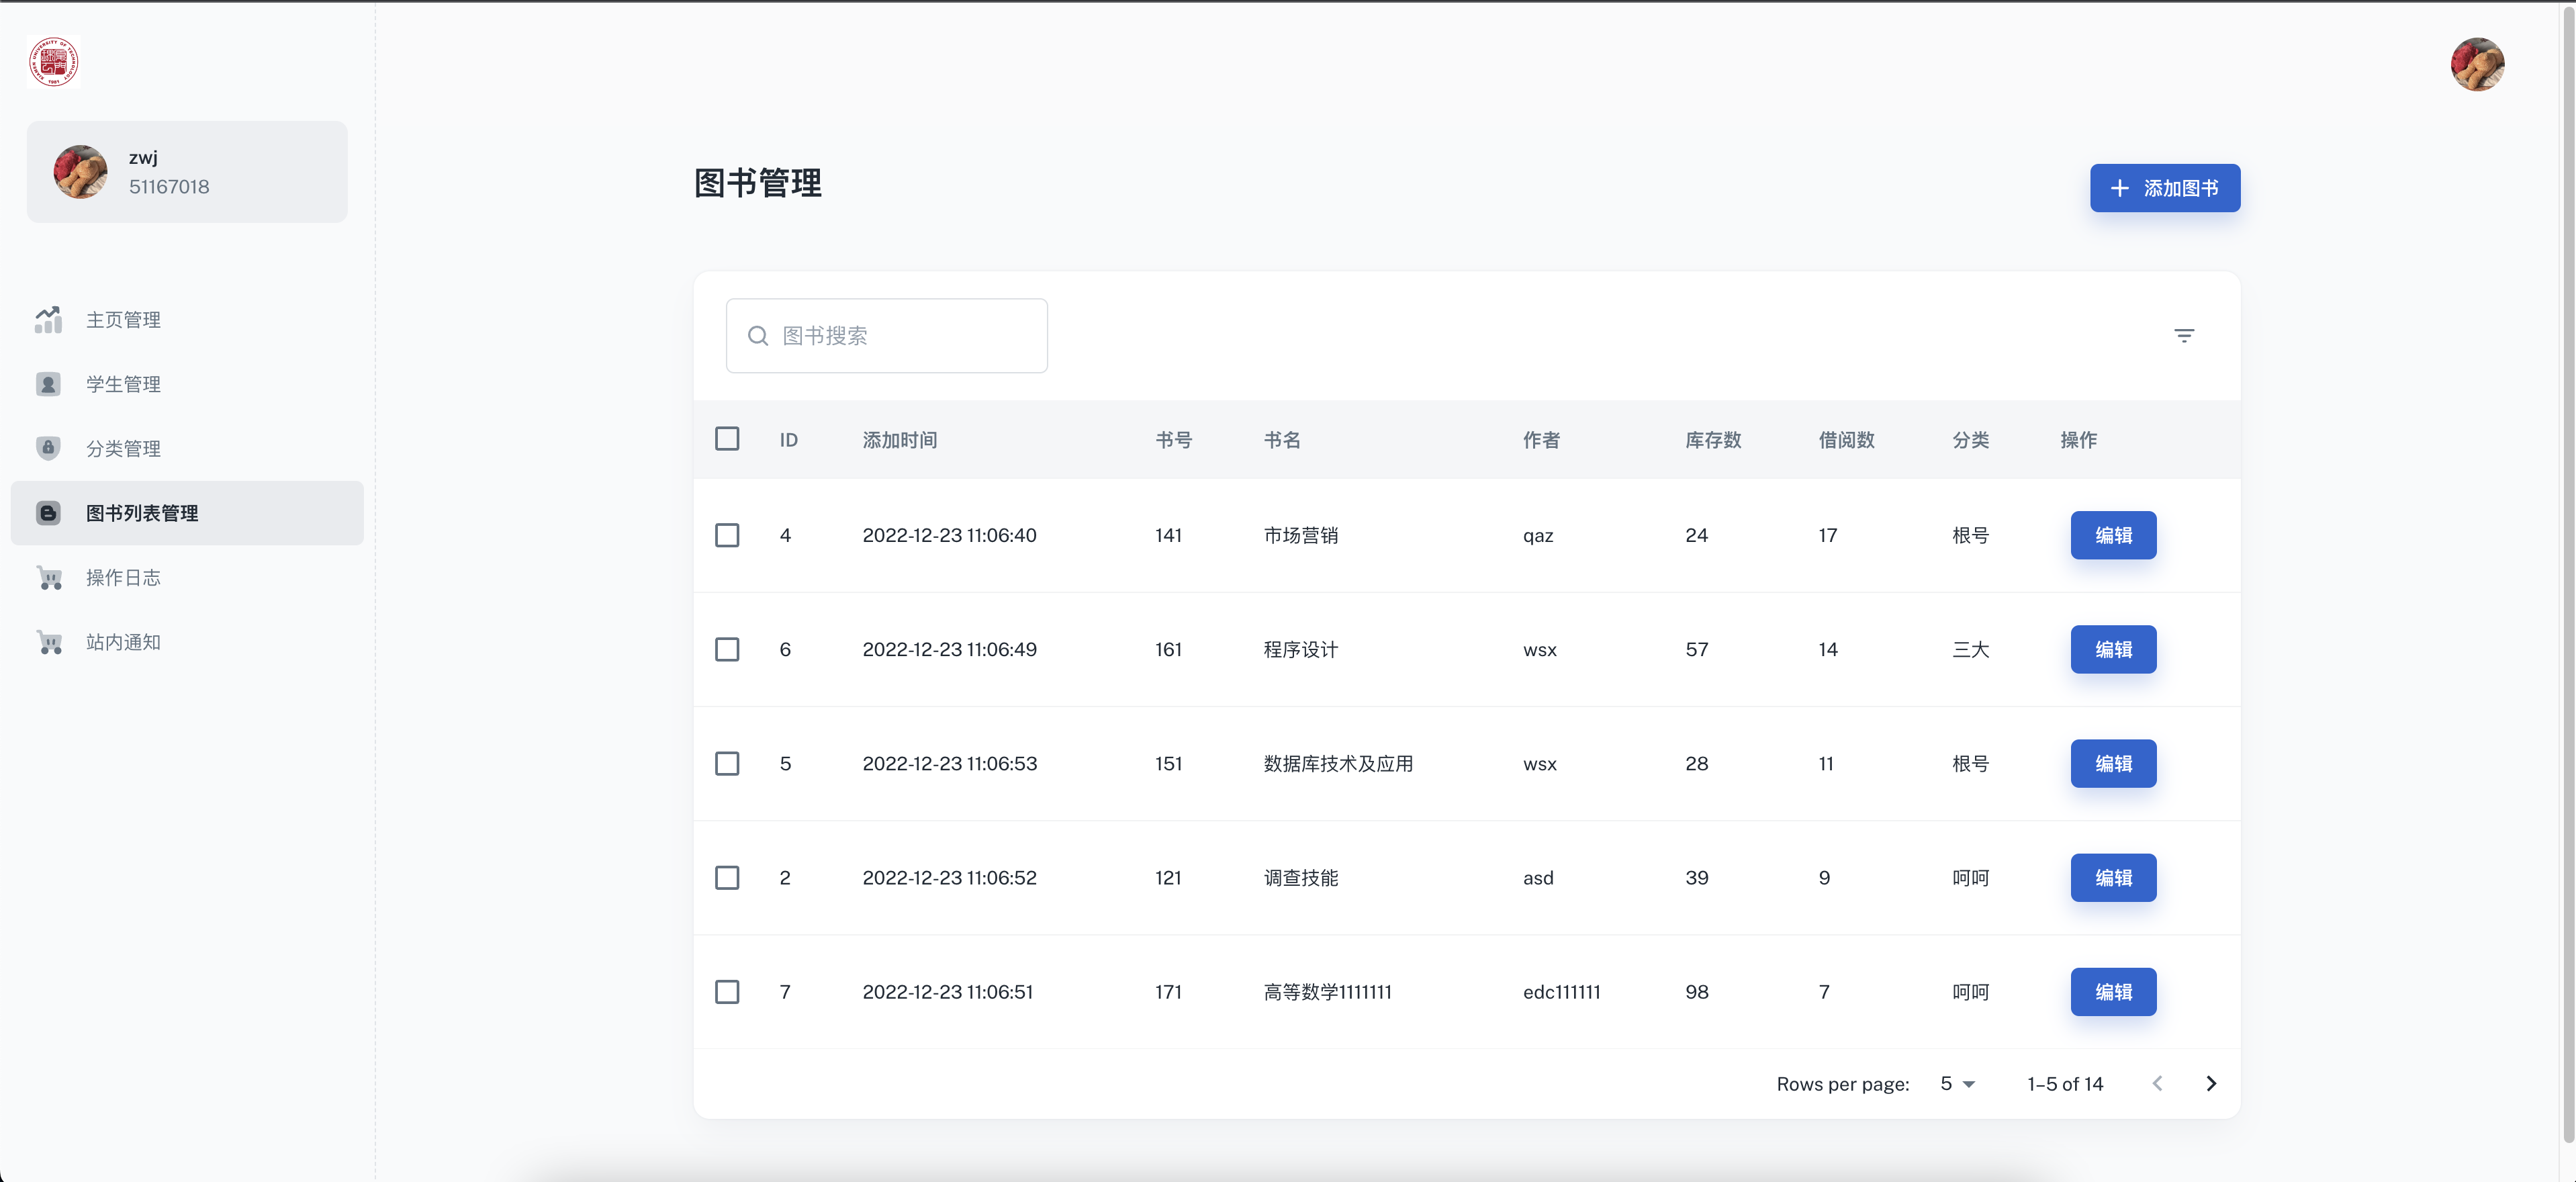Viewport: 2576px width, 1182px height.
Task: Click the previous page left chevron
Action: coord(2157,1083)
